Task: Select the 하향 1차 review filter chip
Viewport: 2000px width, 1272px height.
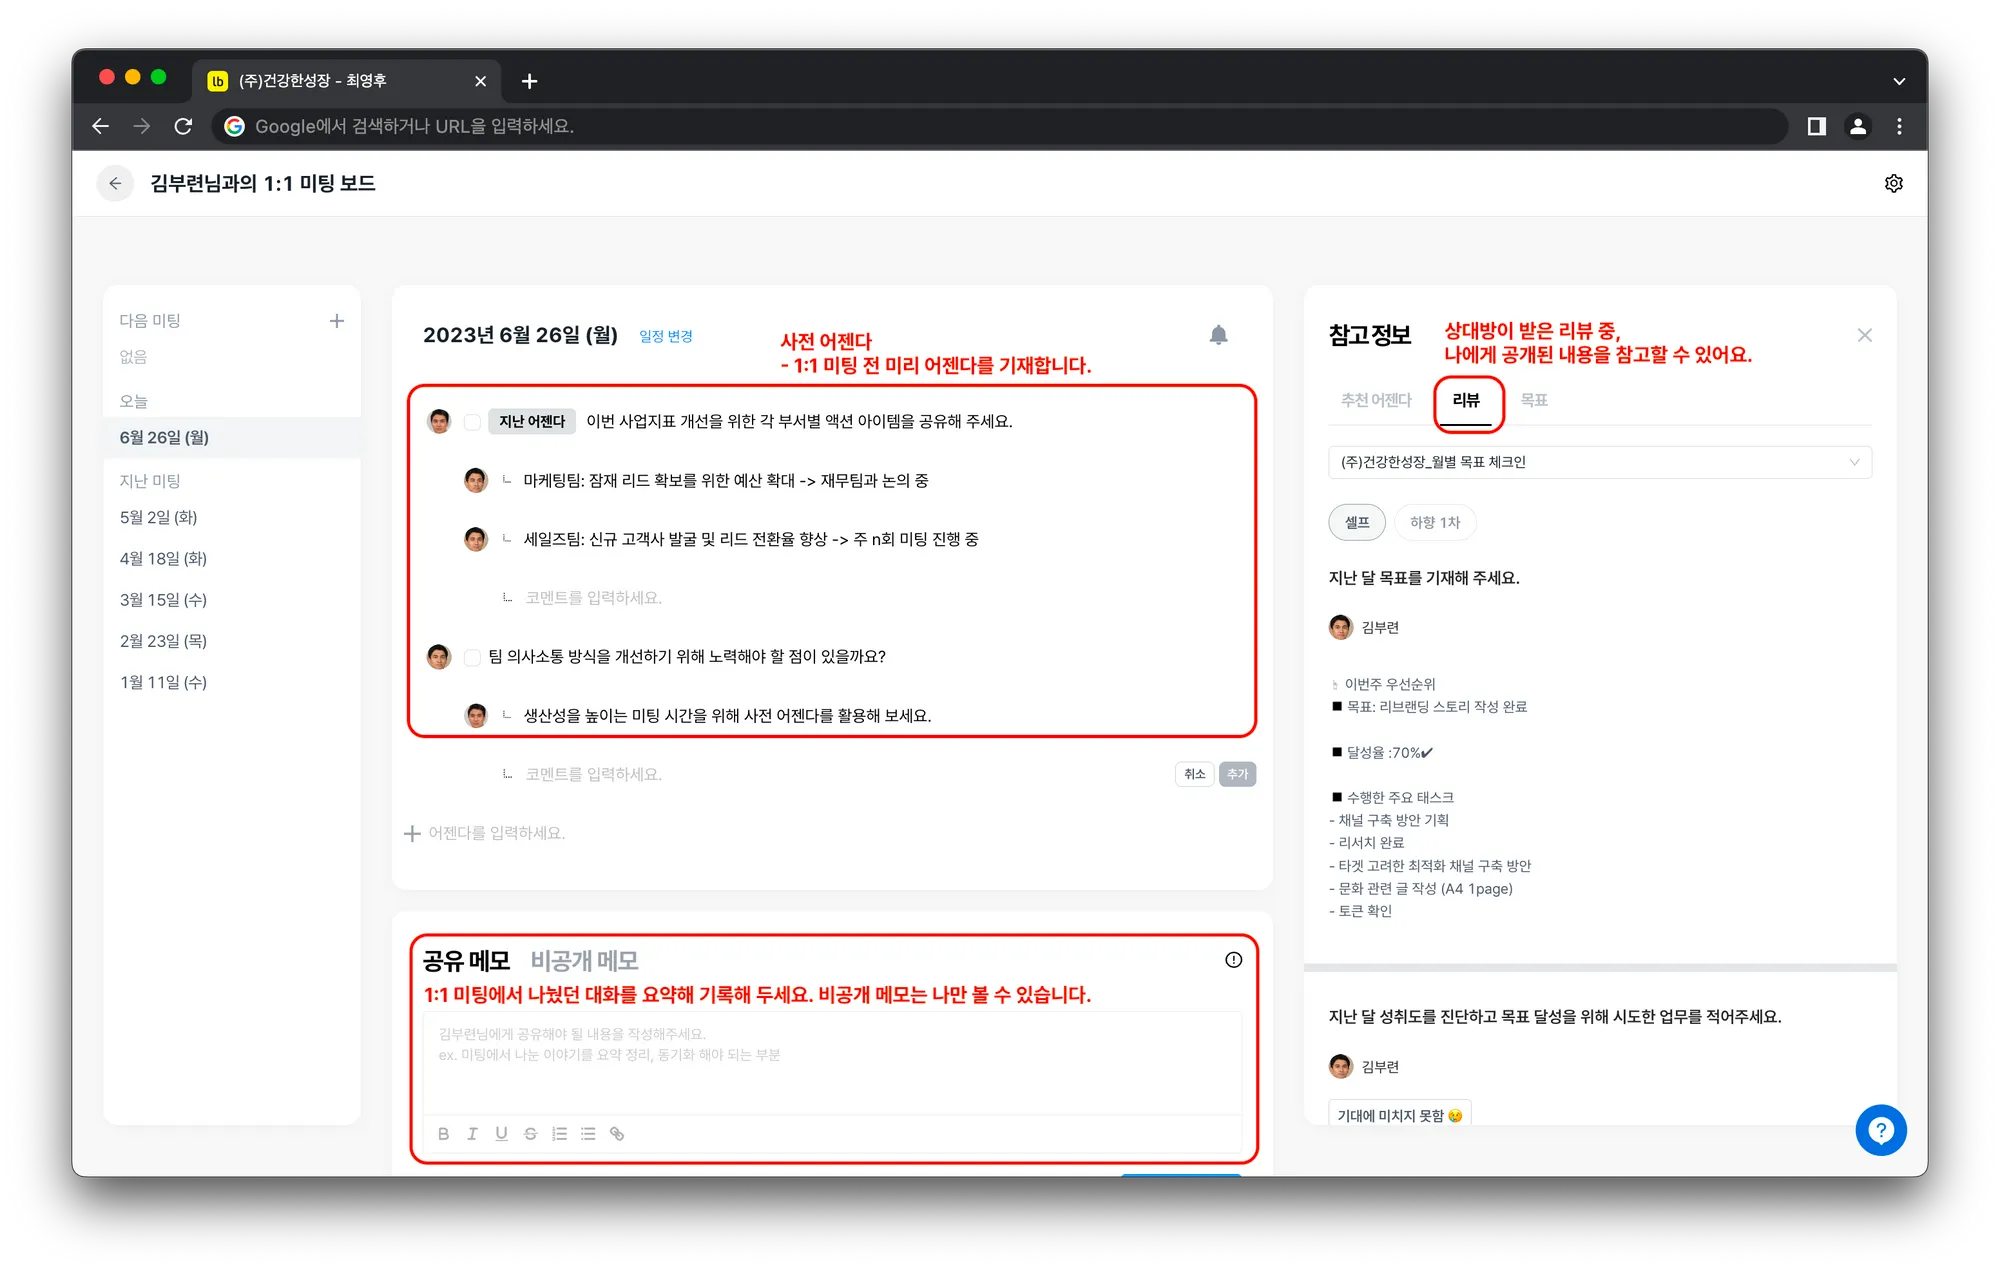Action: [x=1434, y=522]
